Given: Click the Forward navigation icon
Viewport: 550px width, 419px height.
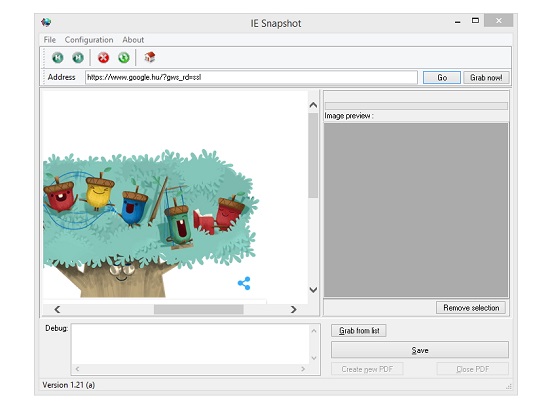Looking at the screenshot, I should point(78,58).
